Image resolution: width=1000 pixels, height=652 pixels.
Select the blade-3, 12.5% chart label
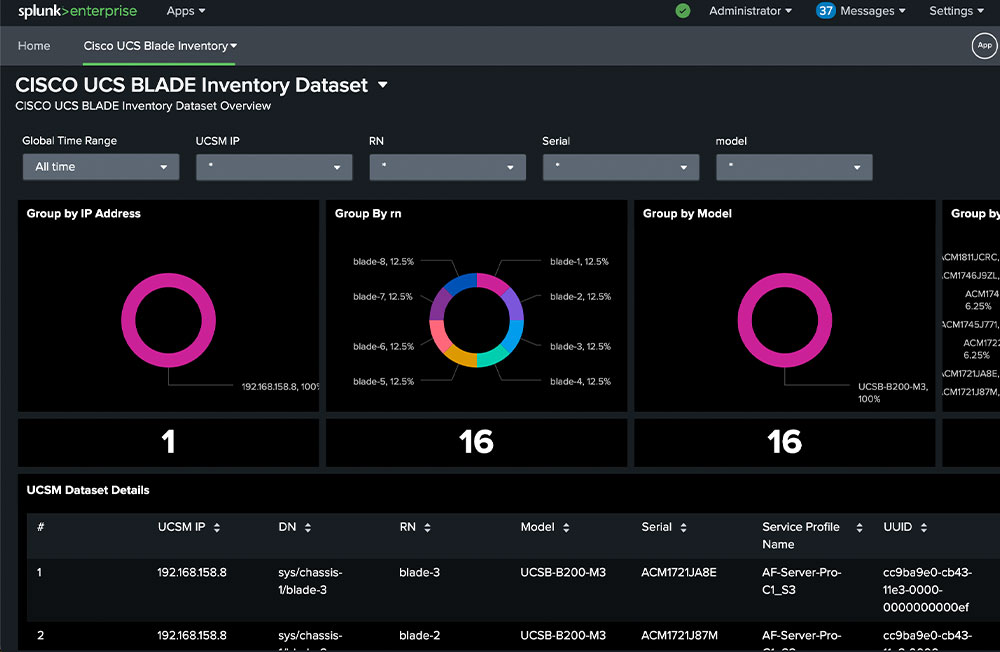(580, 346)
